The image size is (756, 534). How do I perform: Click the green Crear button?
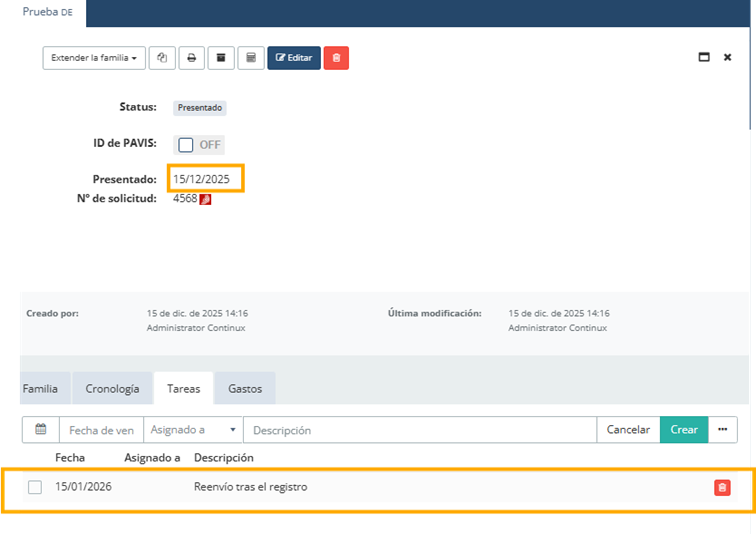coord(684,429)
